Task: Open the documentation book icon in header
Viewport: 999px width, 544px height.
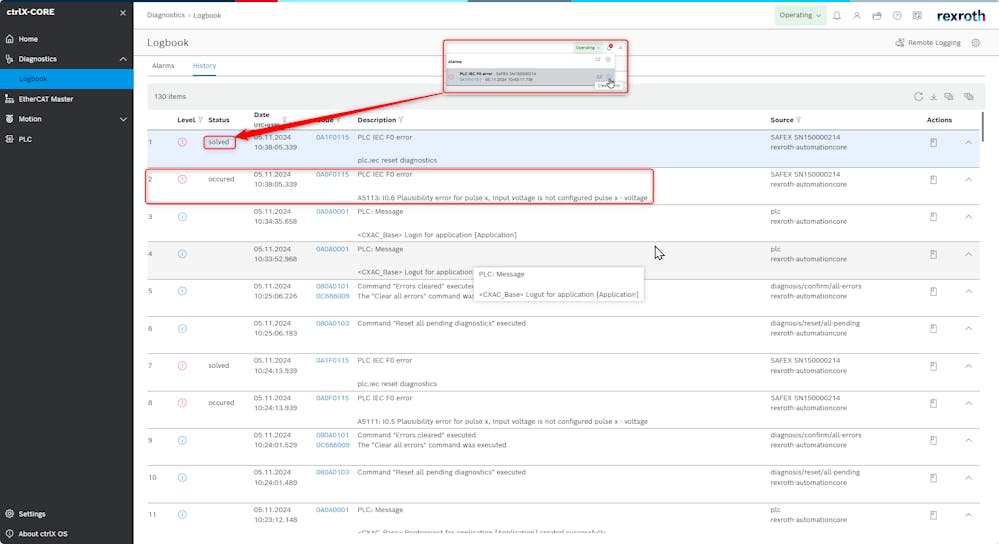Action: (917, 15)
